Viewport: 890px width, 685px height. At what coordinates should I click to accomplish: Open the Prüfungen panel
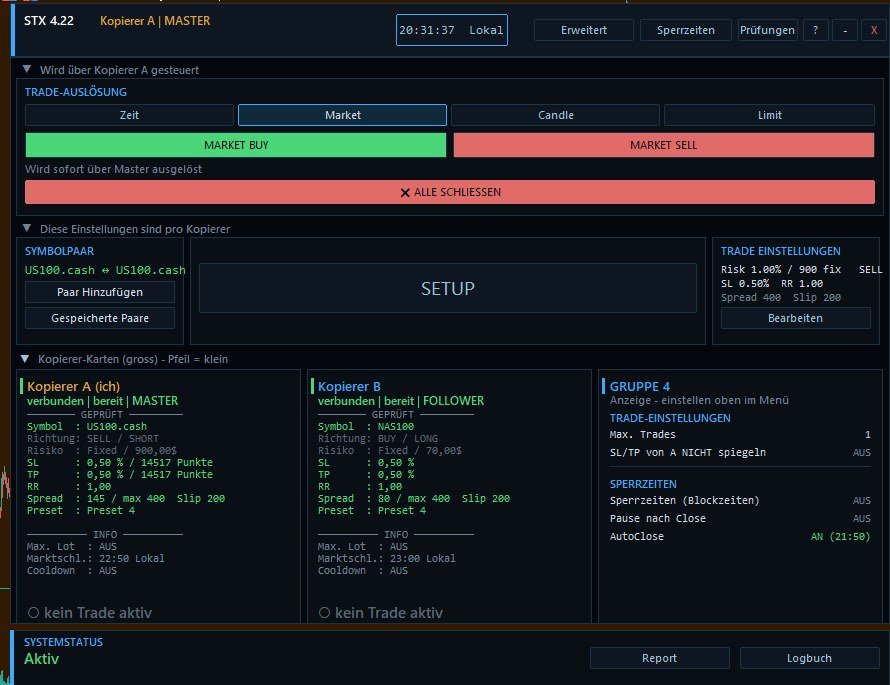tap(767, 30)
